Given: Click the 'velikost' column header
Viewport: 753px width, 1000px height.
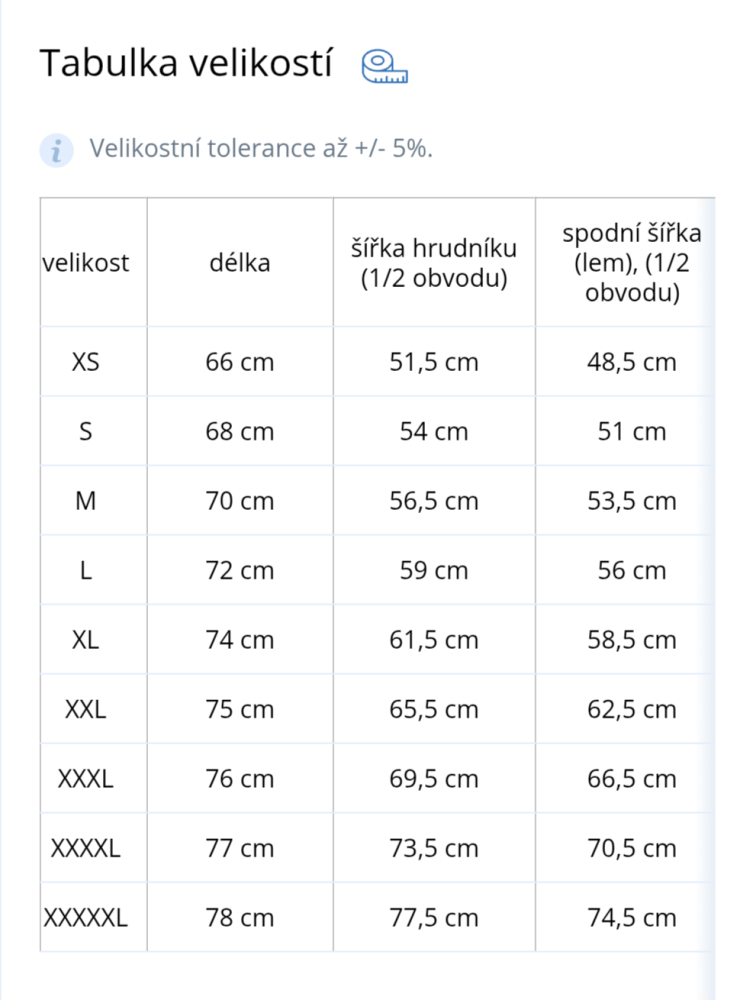Looking at the screenshot, I should [x=86, y=264].
